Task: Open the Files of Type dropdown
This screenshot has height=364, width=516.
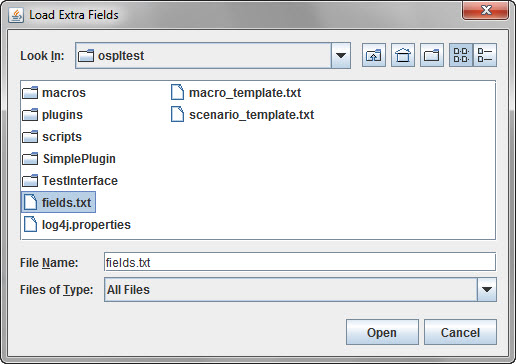Action: point(487,289)
